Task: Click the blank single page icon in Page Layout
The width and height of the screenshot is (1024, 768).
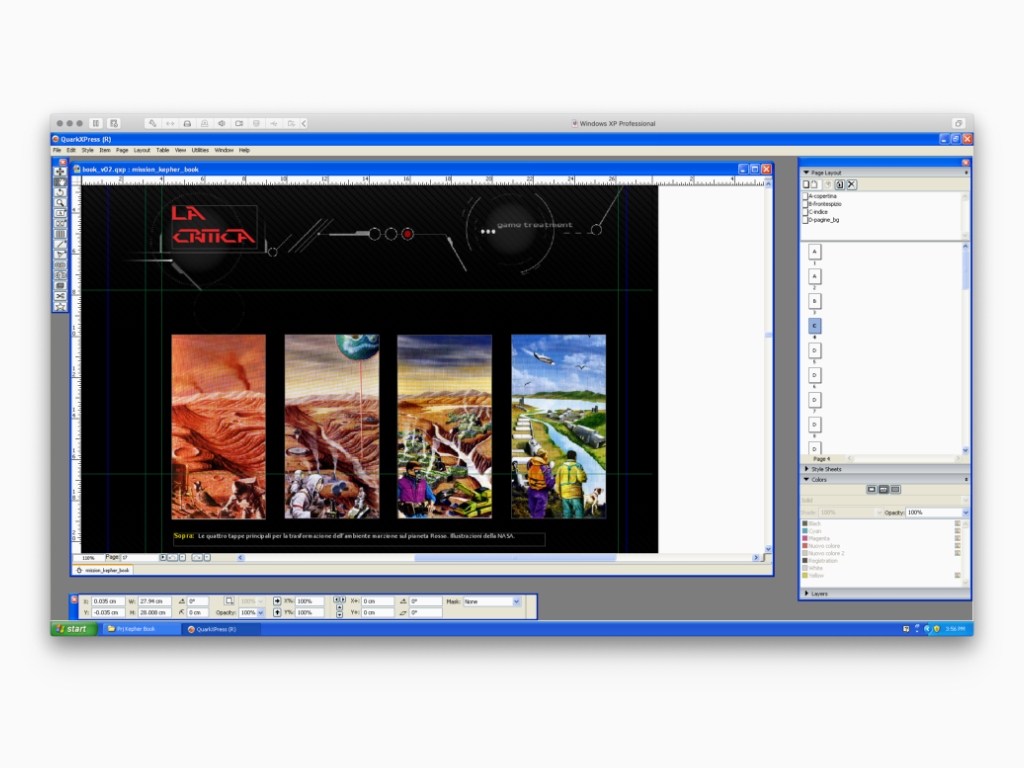Action: tap(806, 185)
